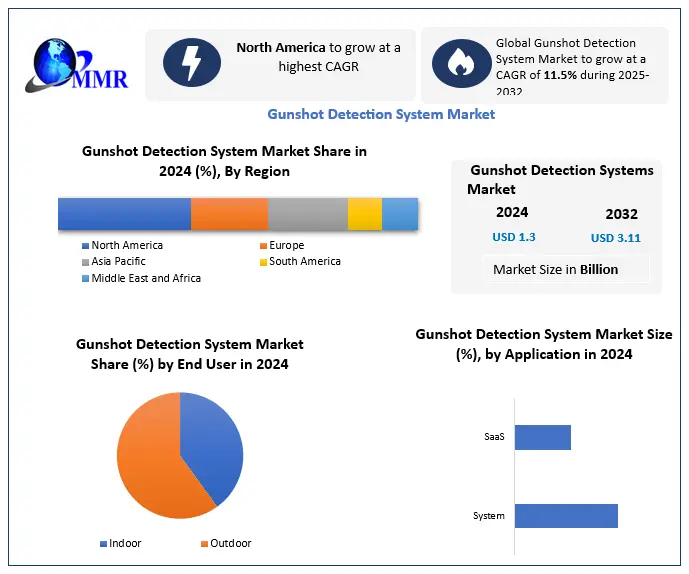Click the yellow South America bar segment
The height and width of the screenshot is (574, 689).
pos(364,215)
